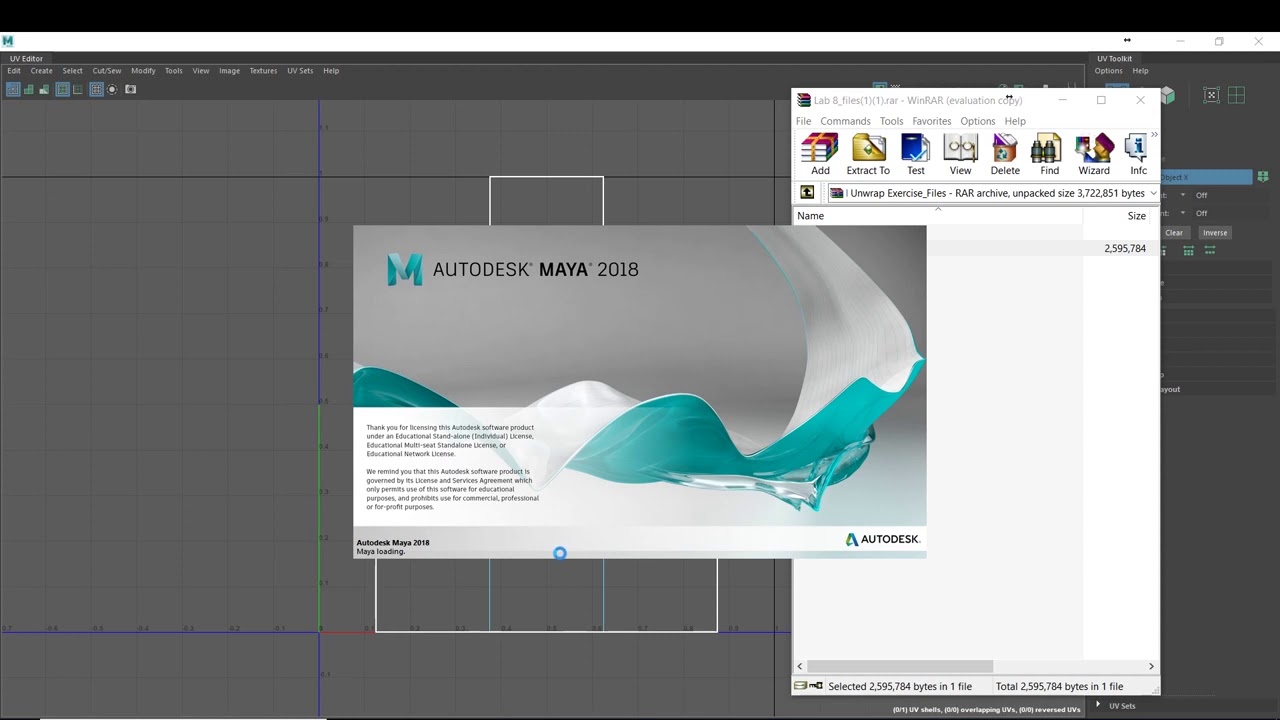Image resolution: width=1280 pixels, height=720 pixels.
Task: Click the Find icon in WinRAR toolbar
Action: click(x=1049, y=154)
